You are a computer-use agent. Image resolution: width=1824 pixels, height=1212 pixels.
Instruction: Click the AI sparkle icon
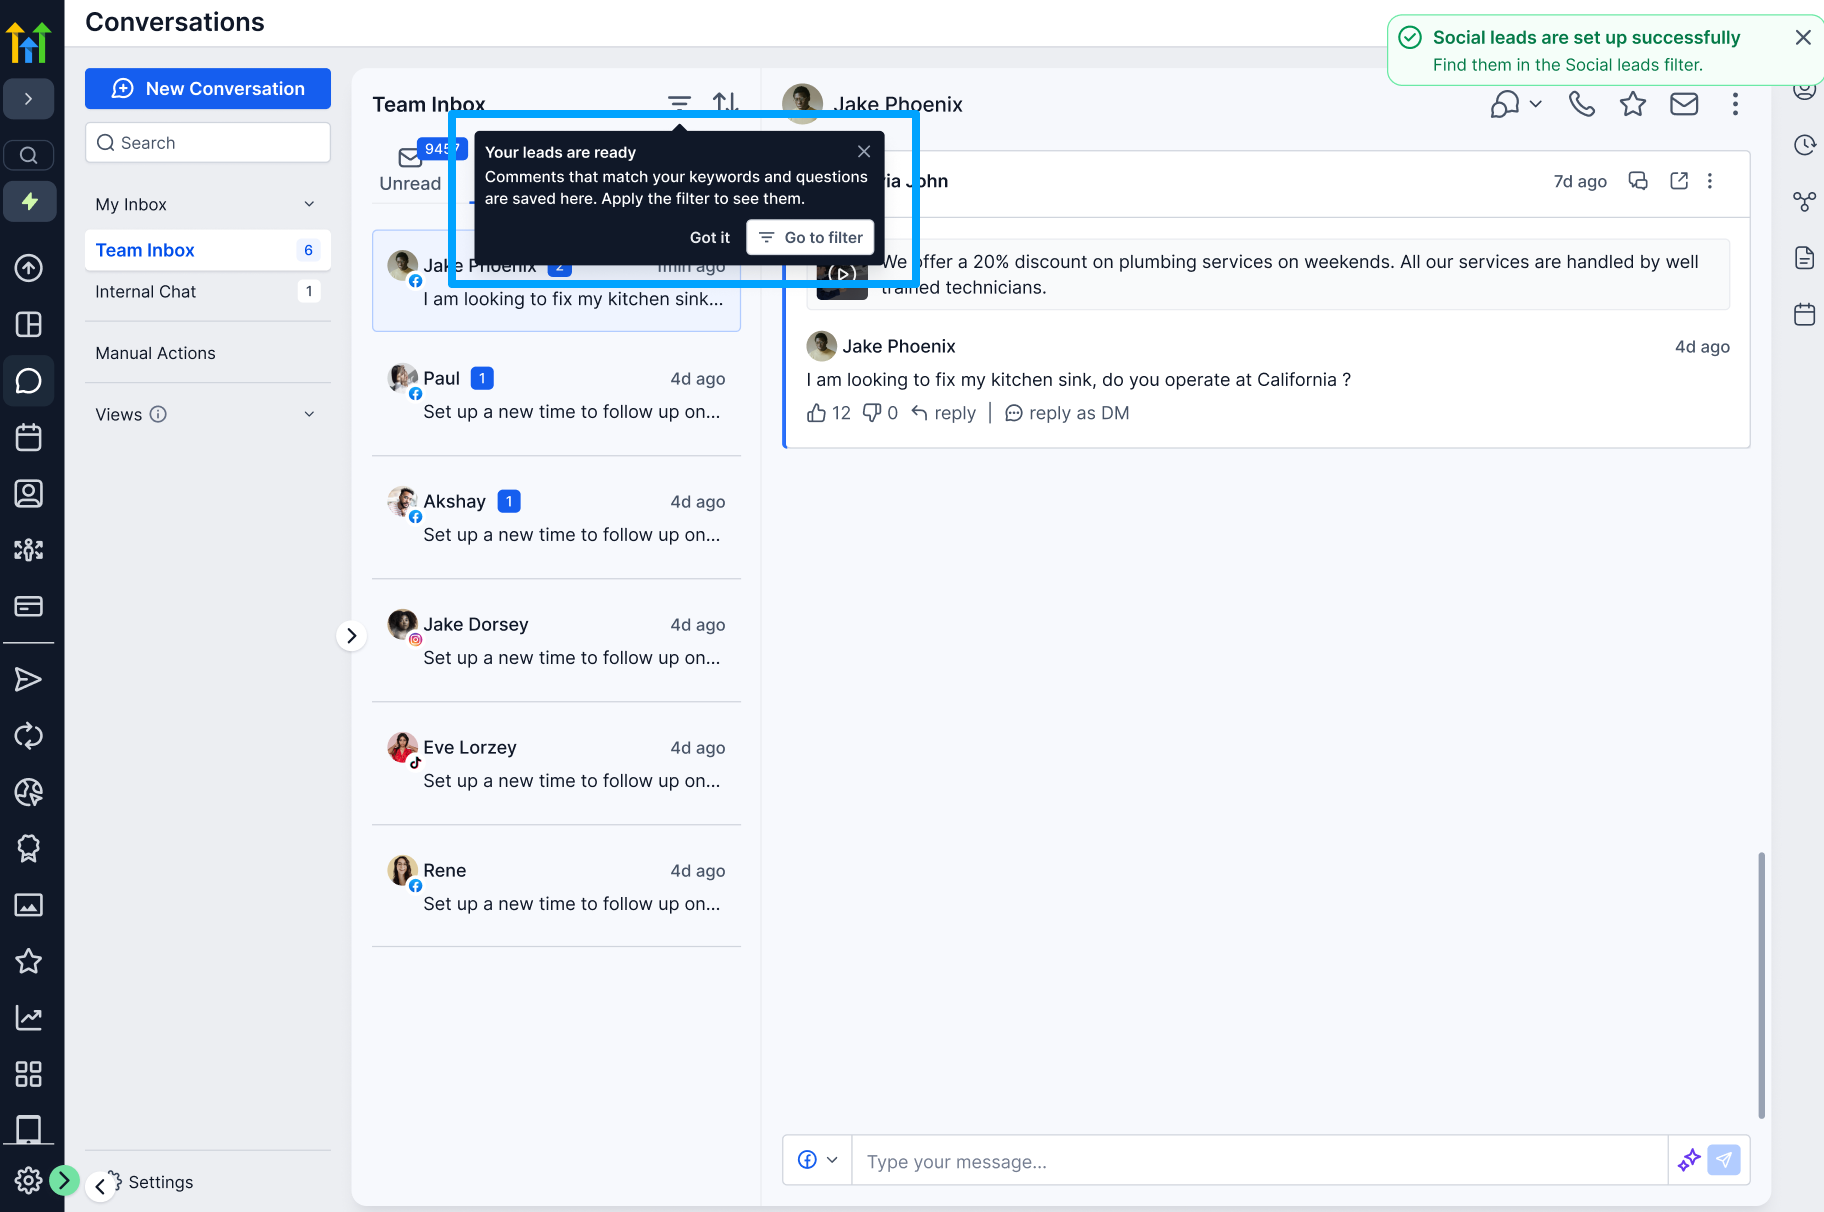pyautogui.click(x=1689, y=1160)
